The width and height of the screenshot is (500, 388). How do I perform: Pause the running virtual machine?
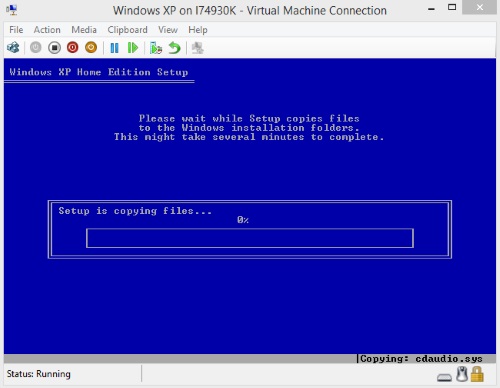[114, 48]
